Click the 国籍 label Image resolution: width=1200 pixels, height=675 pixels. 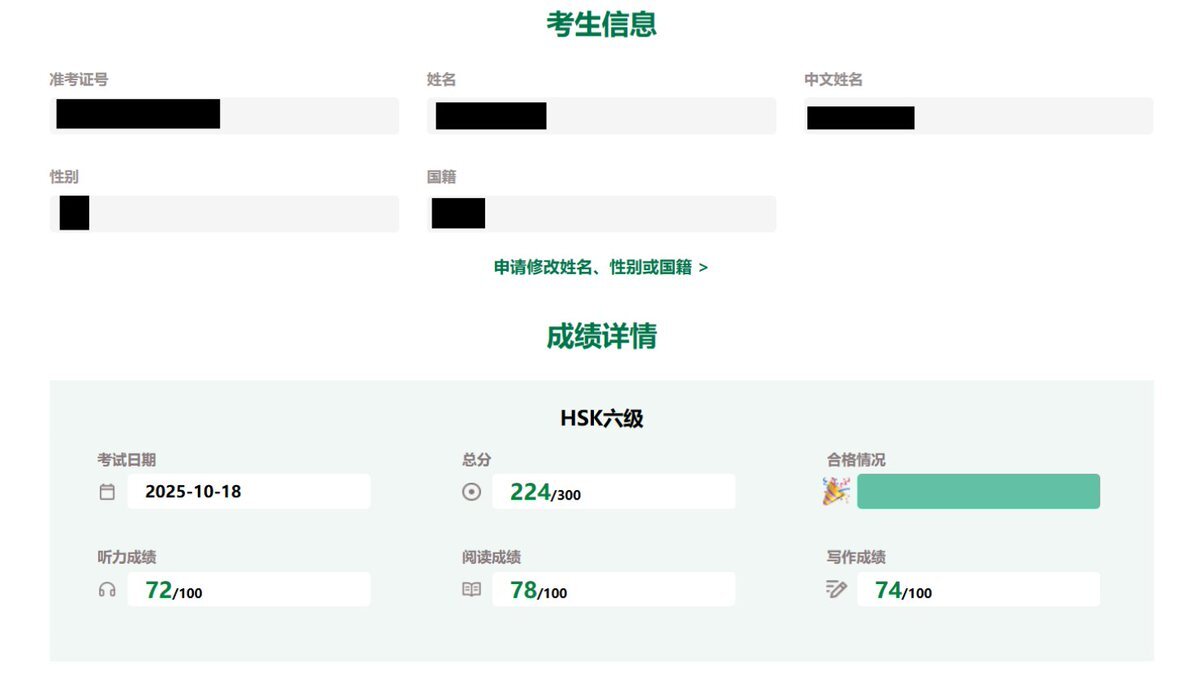pyautogui.click(x=441, y=177)
